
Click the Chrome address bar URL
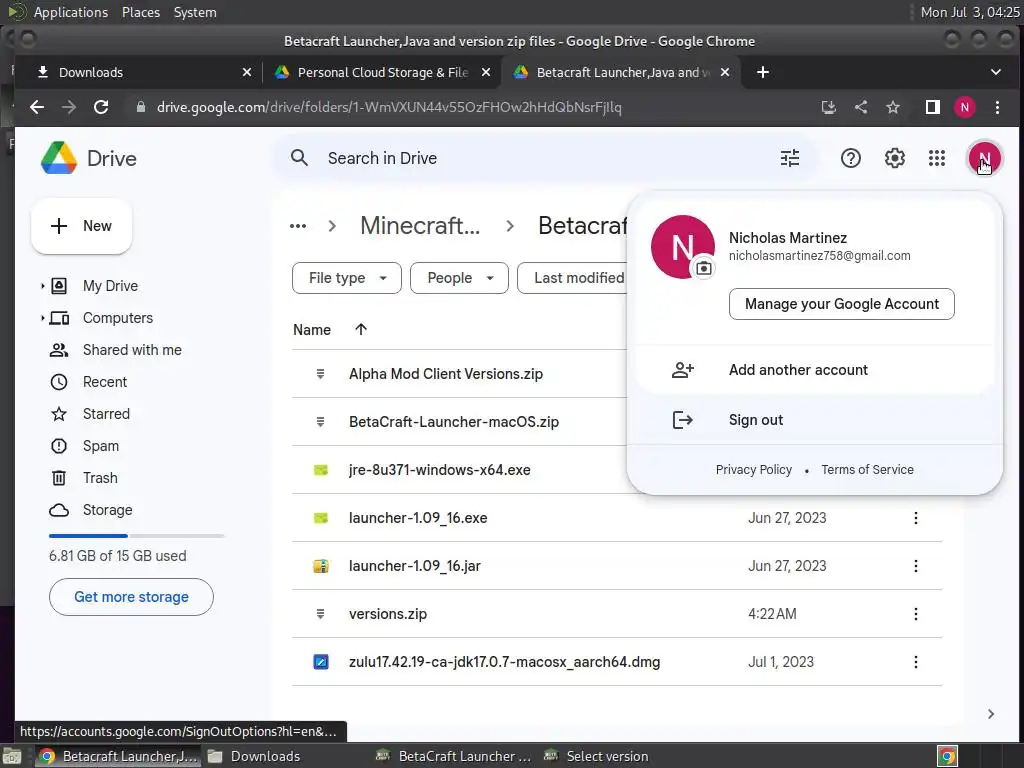[389, 107]
